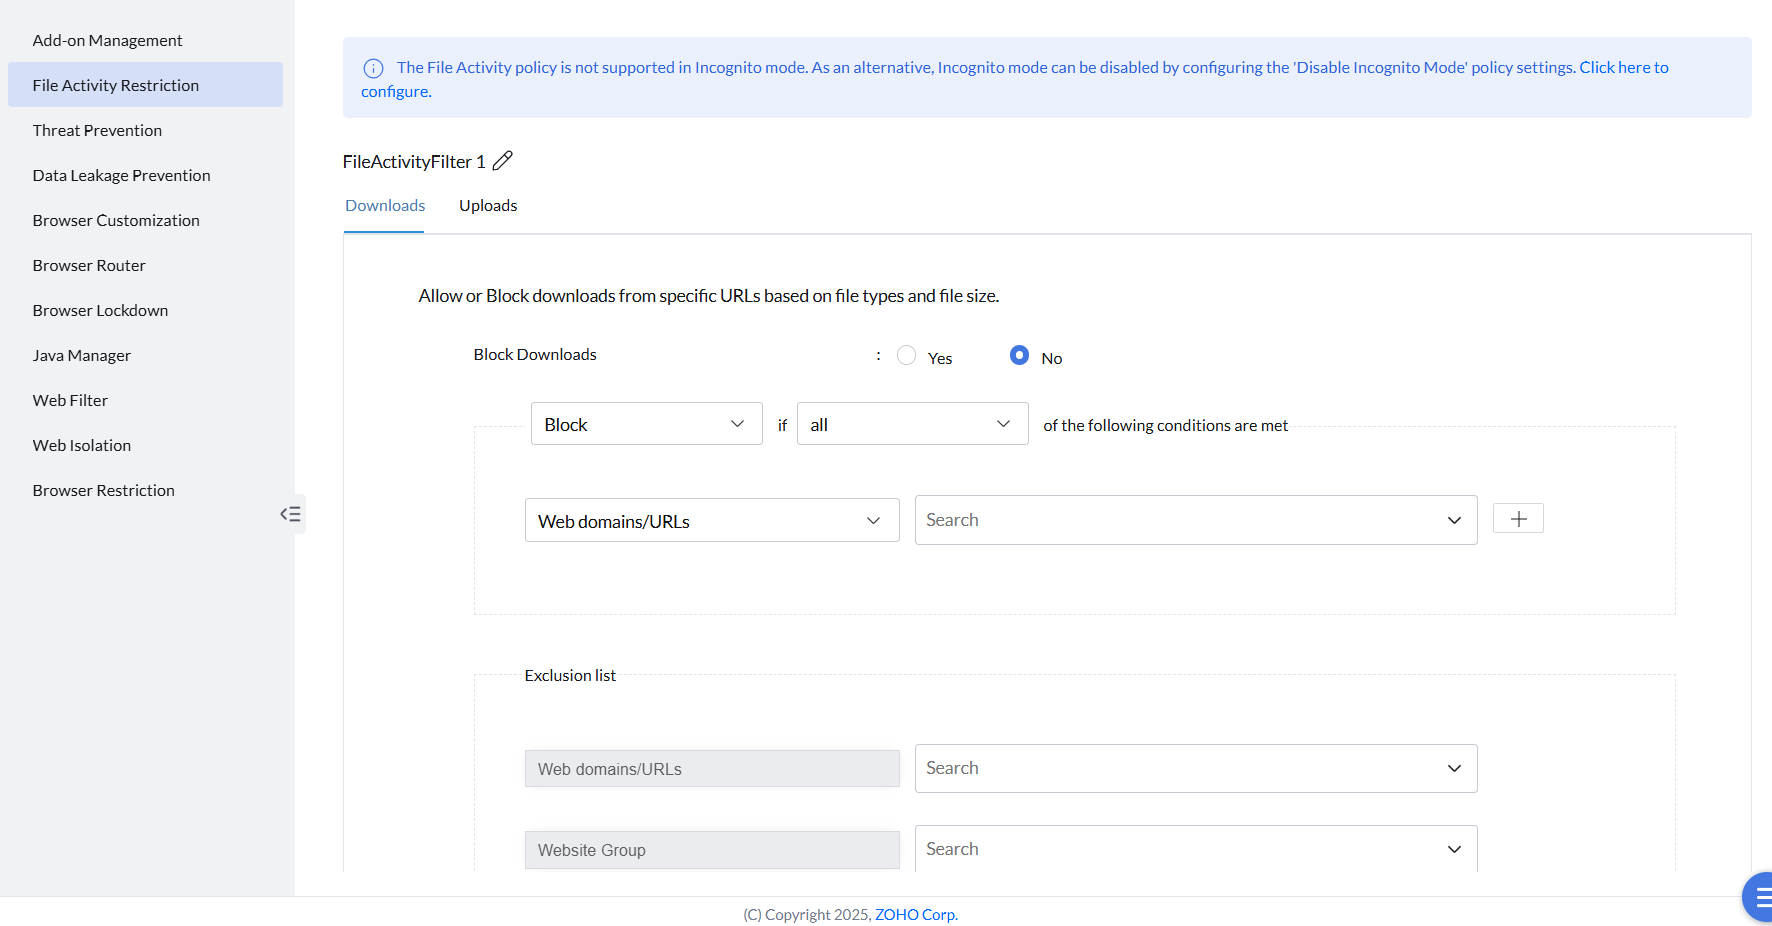Click the info icon in the notice banner
This screenshot has height=926, width=1772.
coord(373,68)
